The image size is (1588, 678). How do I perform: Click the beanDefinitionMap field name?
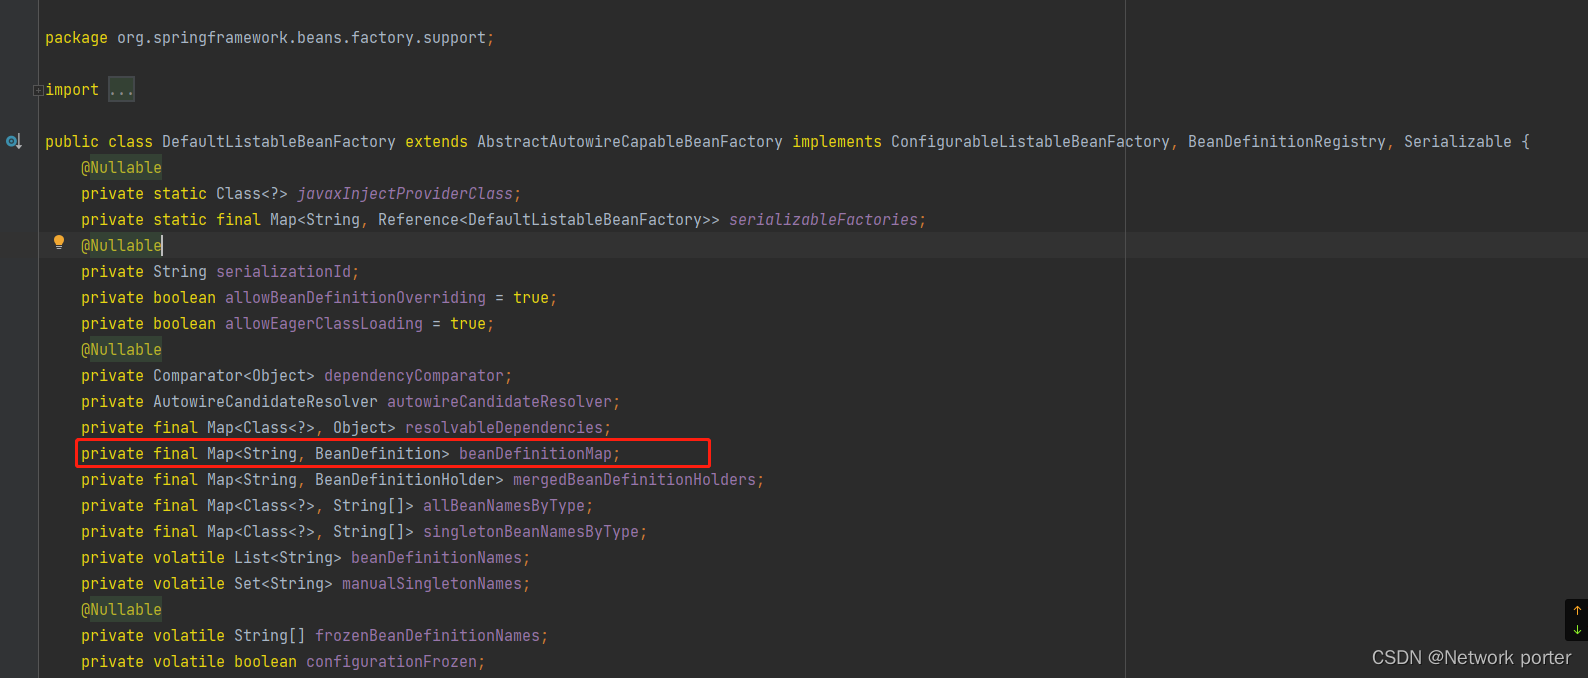coord(535,454)
